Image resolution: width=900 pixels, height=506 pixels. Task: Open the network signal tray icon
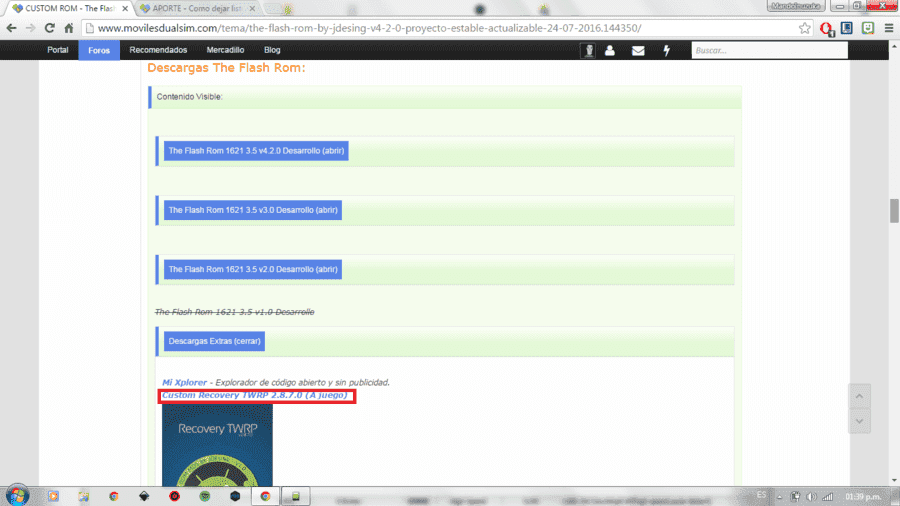click(828, 497)
